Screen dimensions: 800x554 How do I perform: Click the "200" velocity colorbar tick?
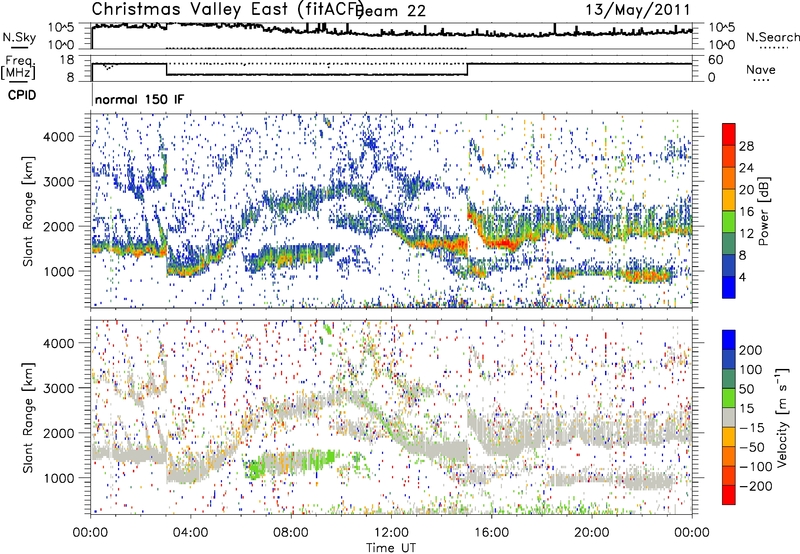751,350
